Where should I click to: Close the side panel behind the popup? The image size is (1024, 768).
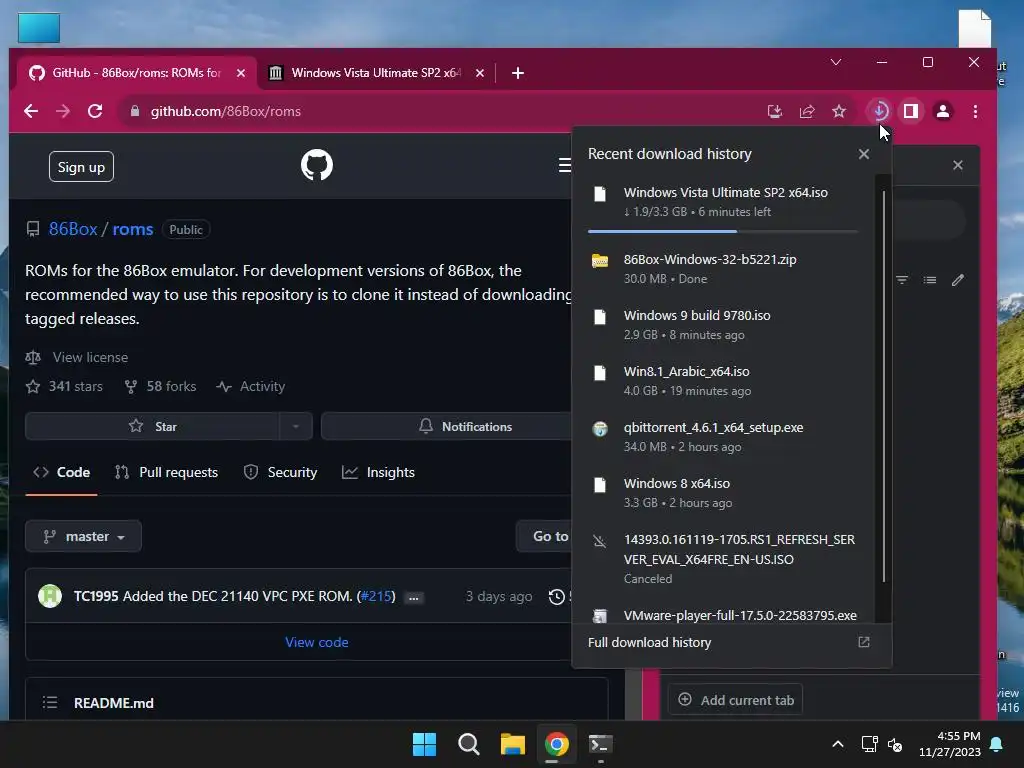[958, 165]
